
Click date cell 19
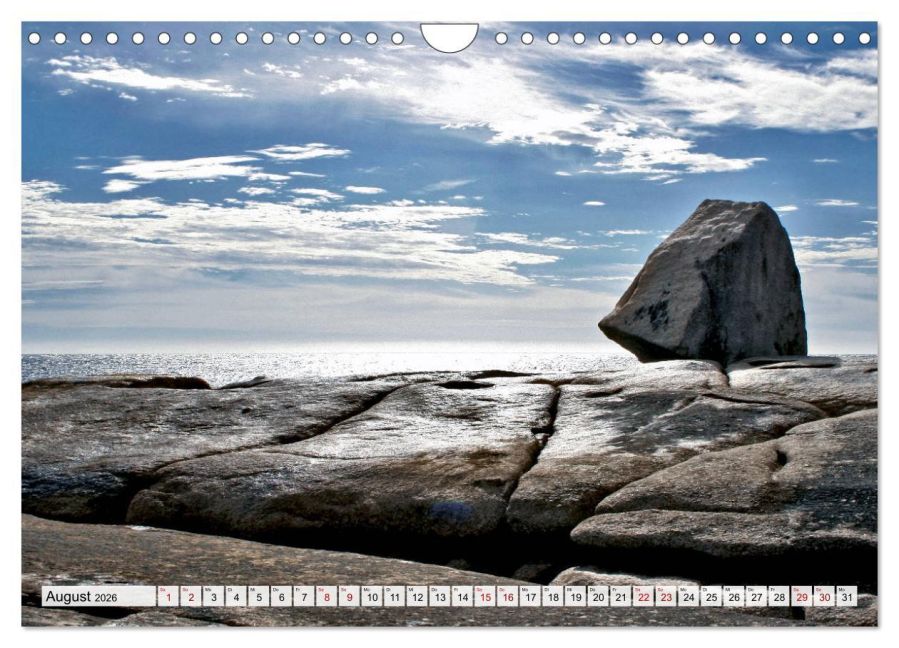coord(576,596)
